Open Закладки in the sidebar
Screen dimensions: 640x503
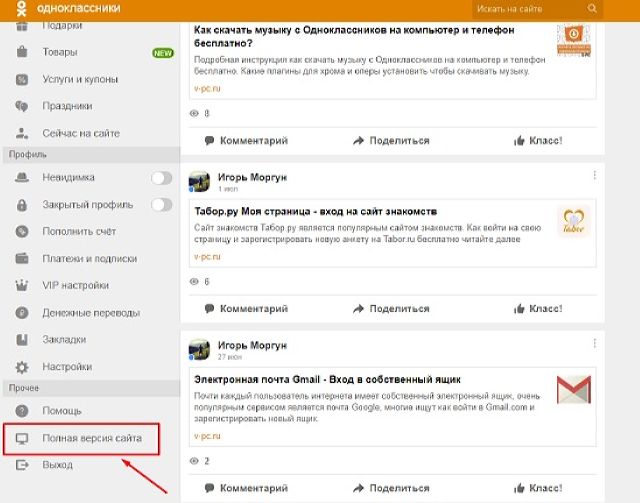64,340
